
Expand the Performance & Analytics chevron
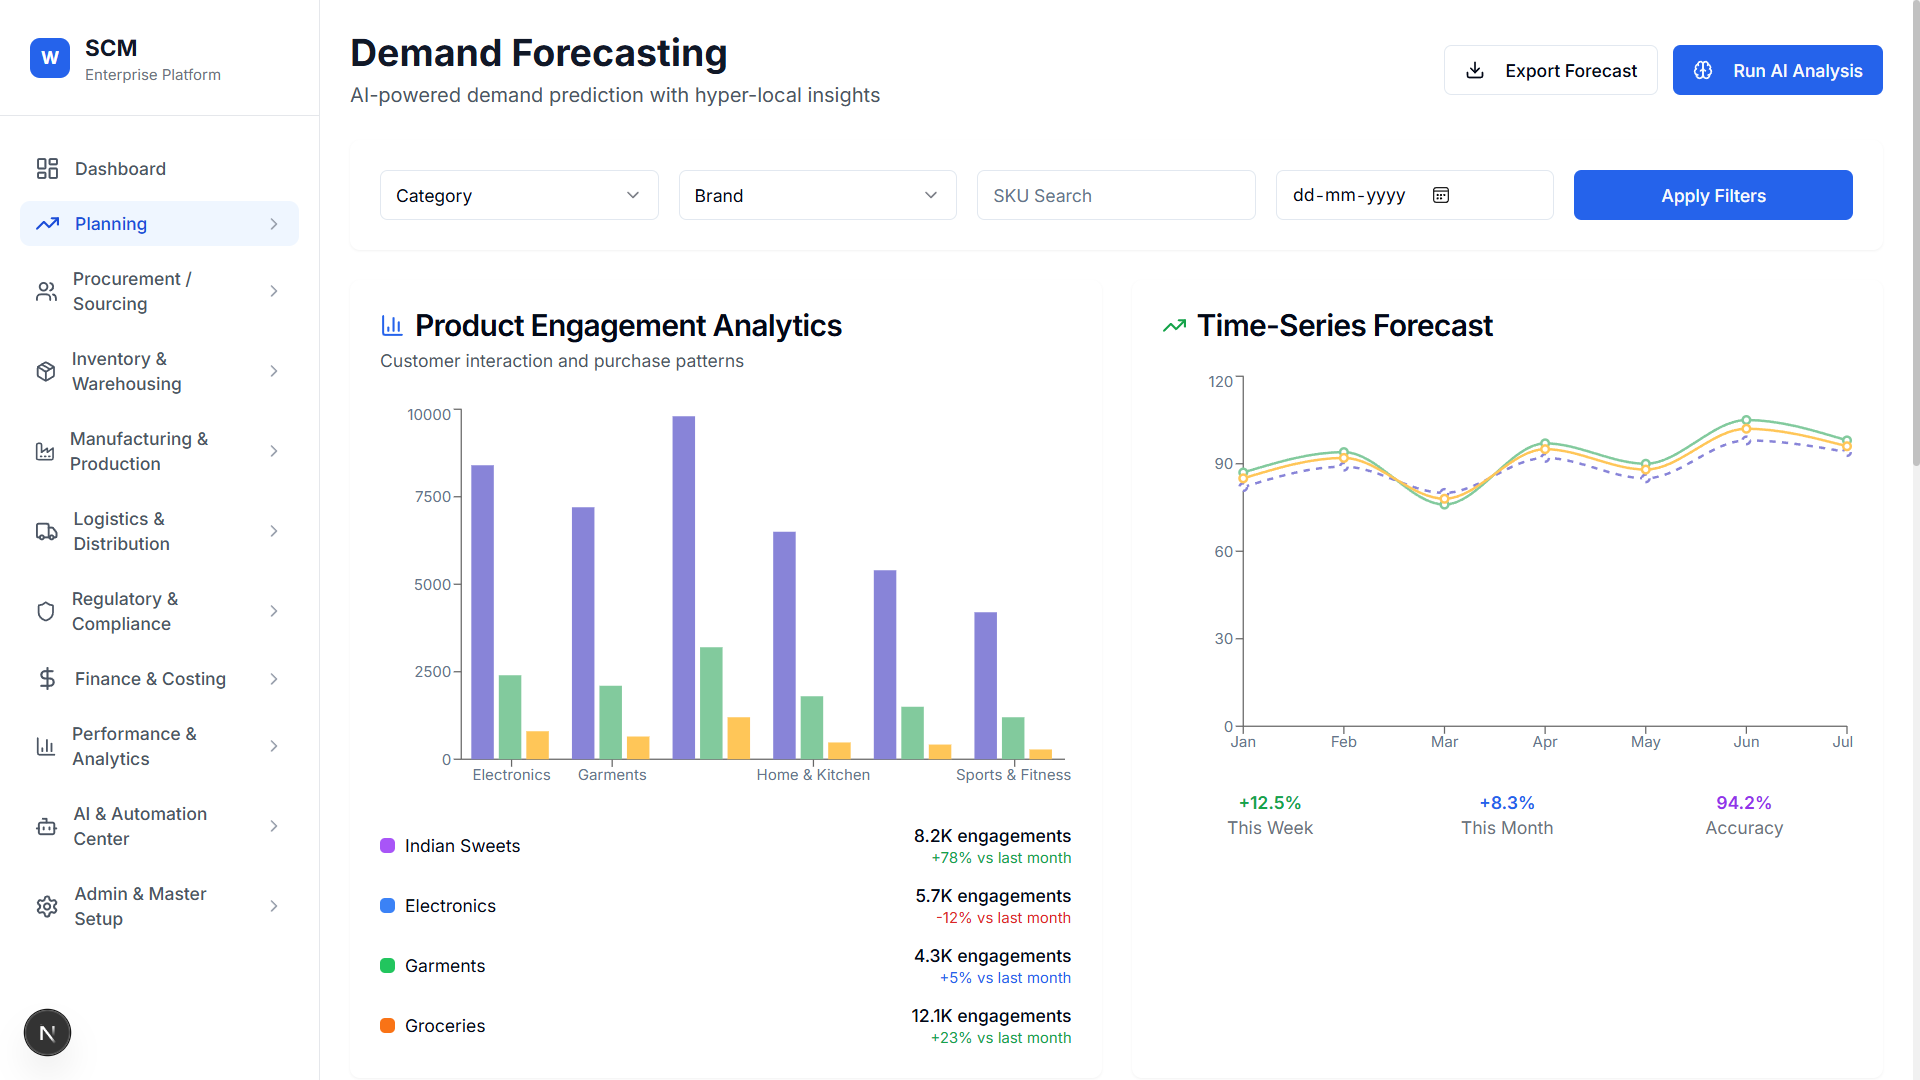pos(274,746)
